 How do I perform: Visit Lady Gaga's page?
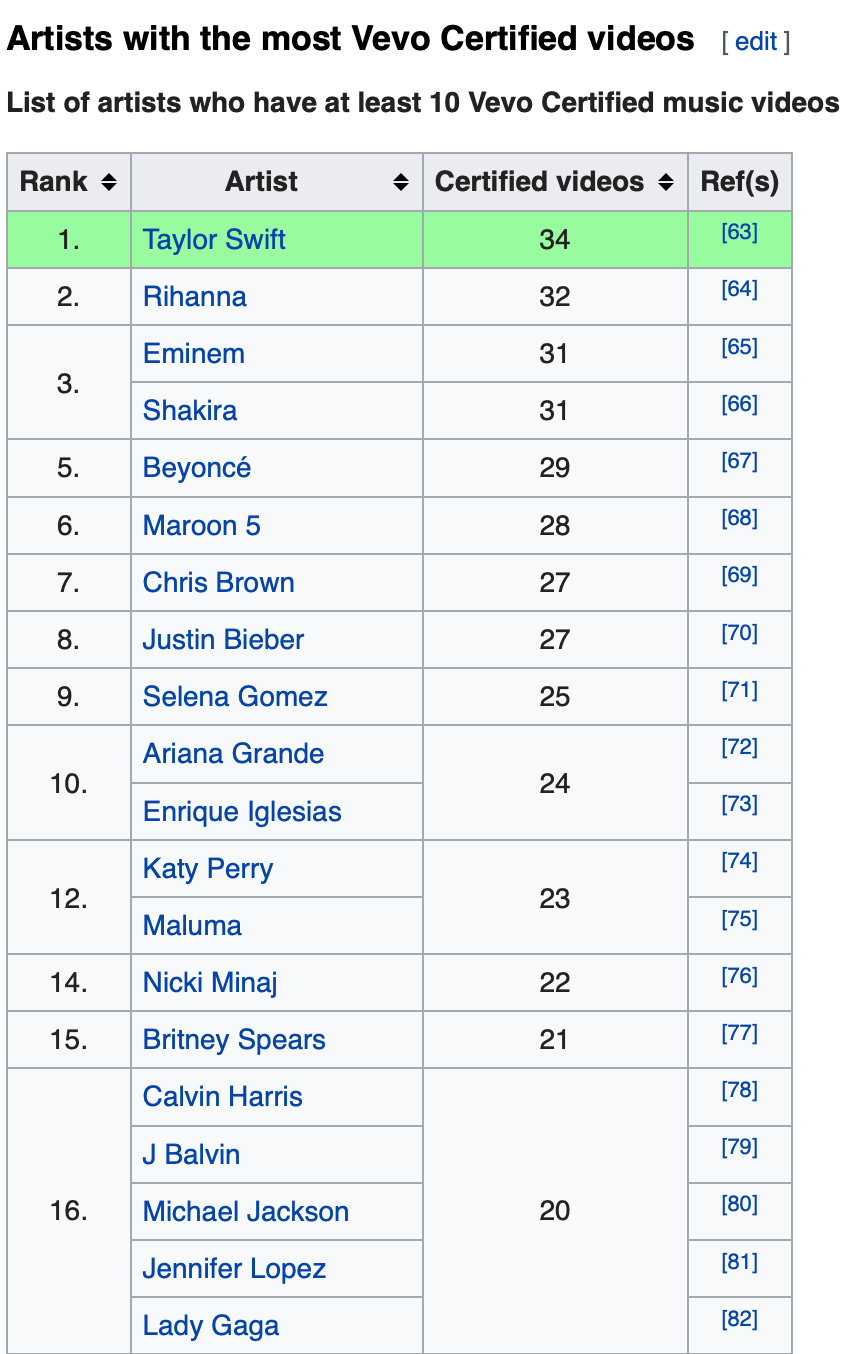211,1326
